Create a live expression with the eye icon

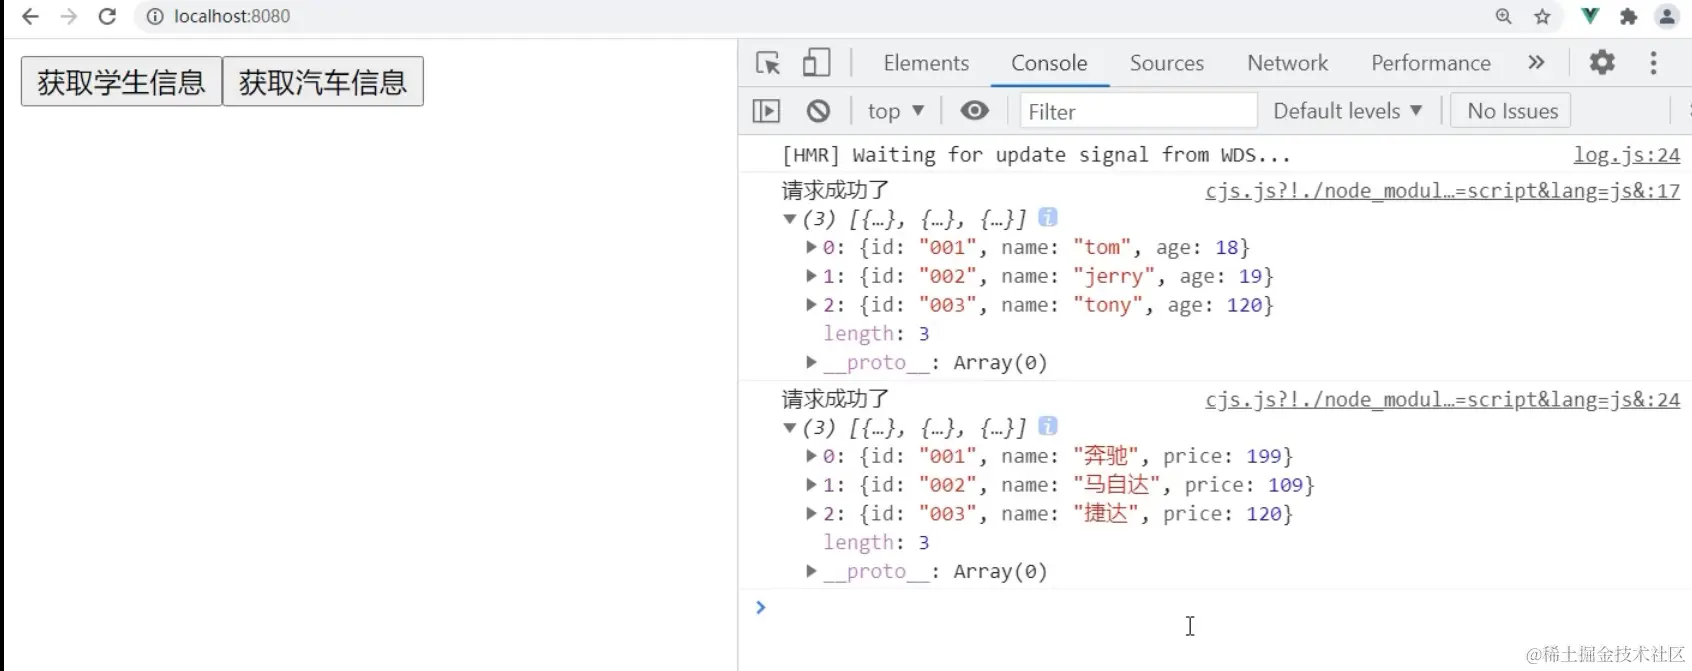tap(974, 110)
